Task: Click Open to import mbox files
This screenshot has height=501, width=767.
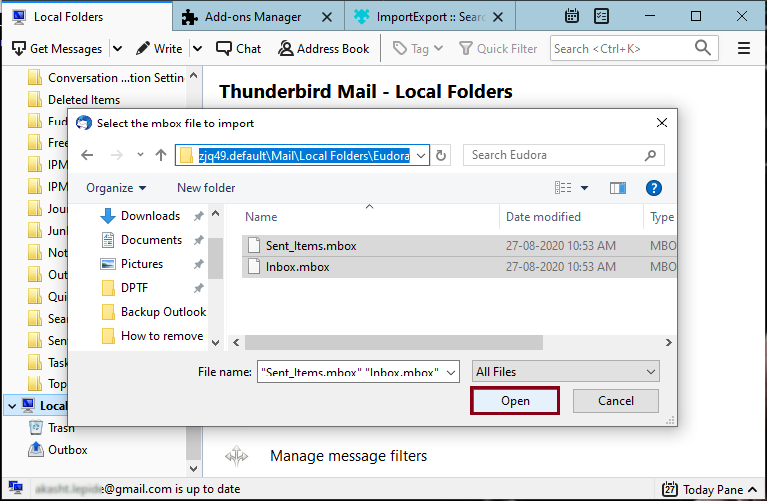Action: click(x=515, y=401)
